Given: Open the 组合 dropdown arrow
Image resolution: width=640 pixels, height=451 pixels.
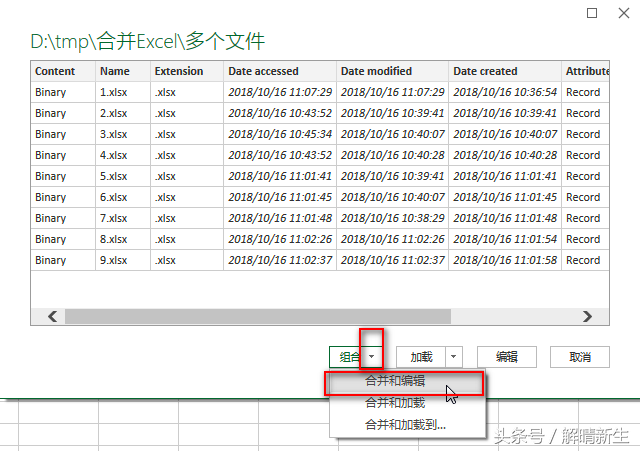Looking at the screenshot, I should (x=371, y=357).
